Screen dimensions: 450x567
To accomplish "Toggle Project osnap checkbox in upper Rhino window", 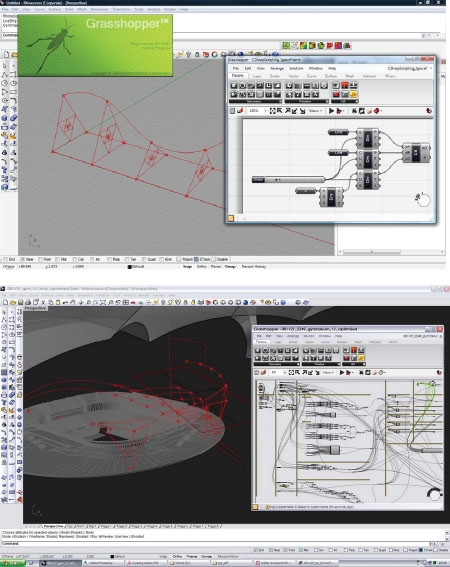I will [x=179, y=259].
